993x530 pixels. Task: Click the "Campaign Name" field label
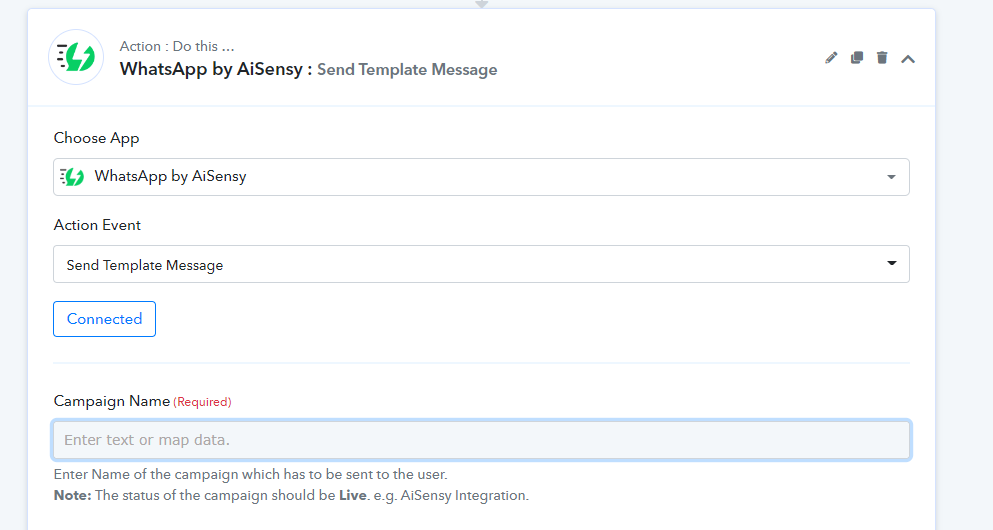pyautogui.click(x=111, y=401)
